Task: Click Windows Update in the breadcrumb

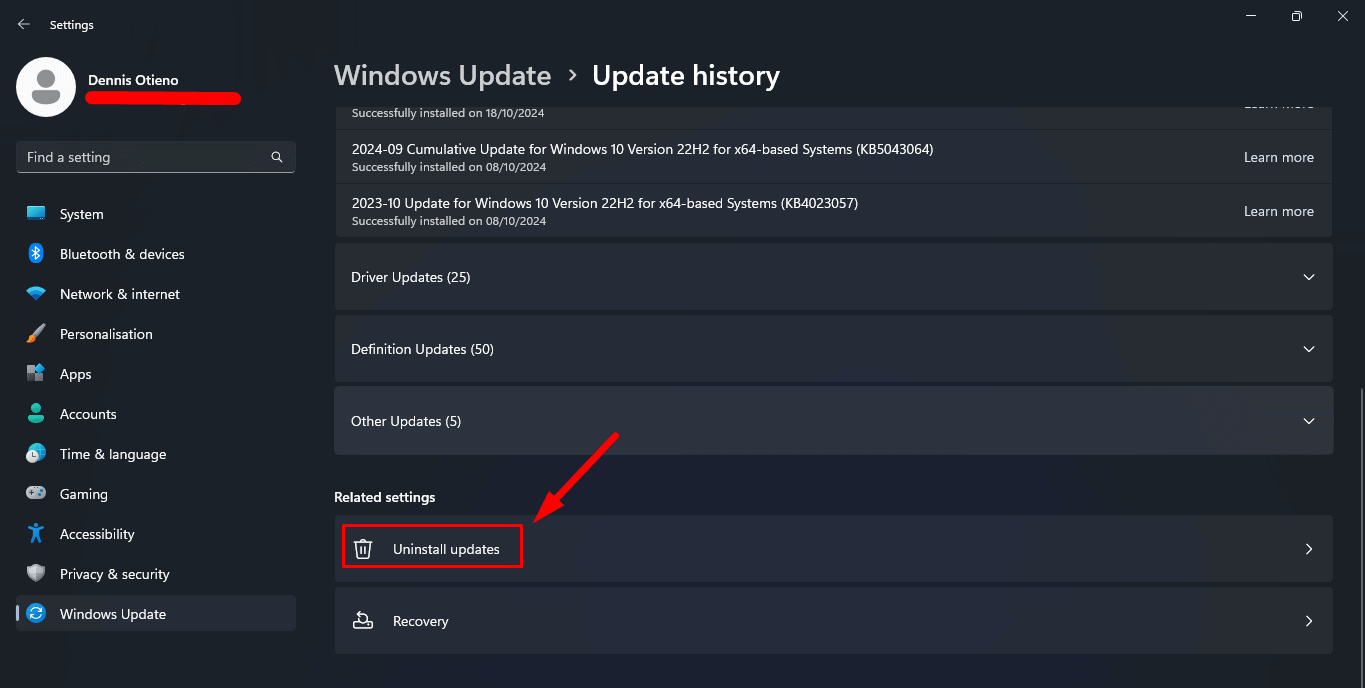Action: click(x=442, y=75)
